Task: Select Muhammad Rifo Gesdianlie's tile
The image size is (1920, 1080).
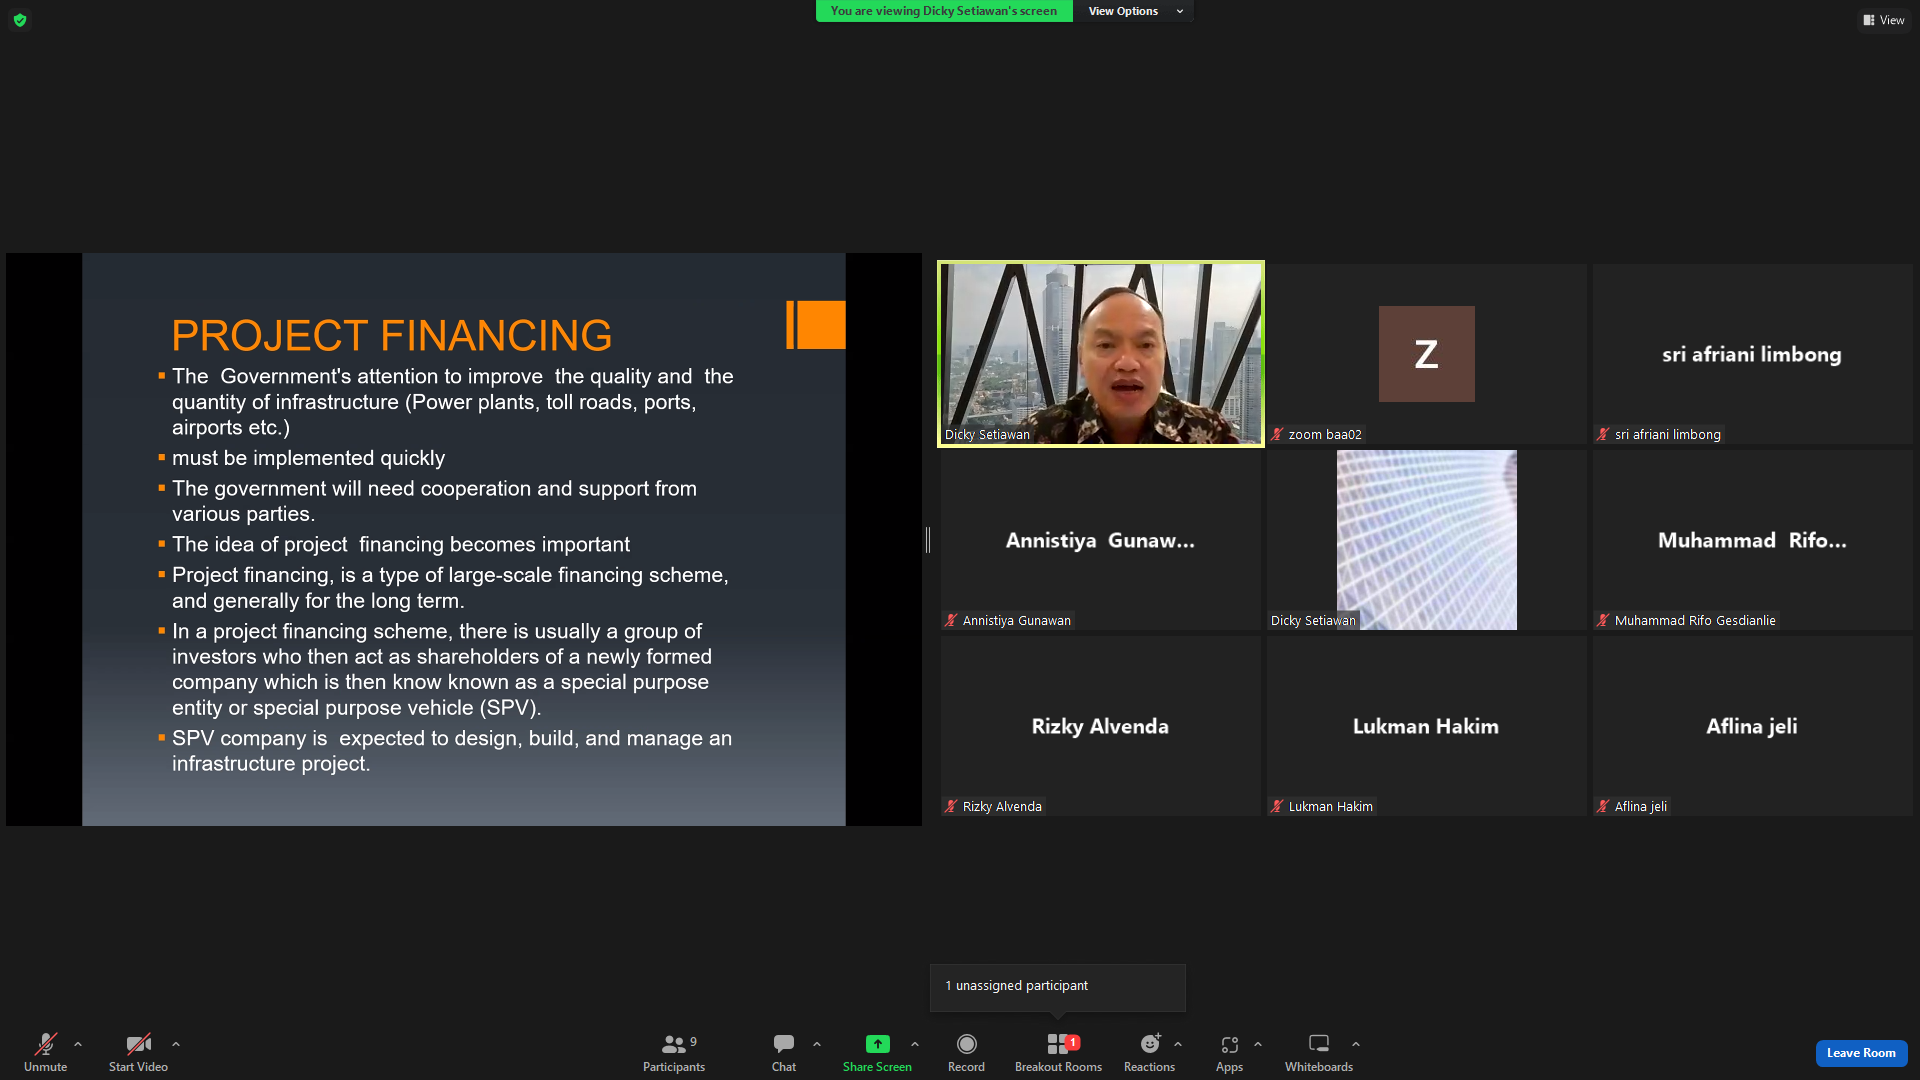Action: point(1753,540)
